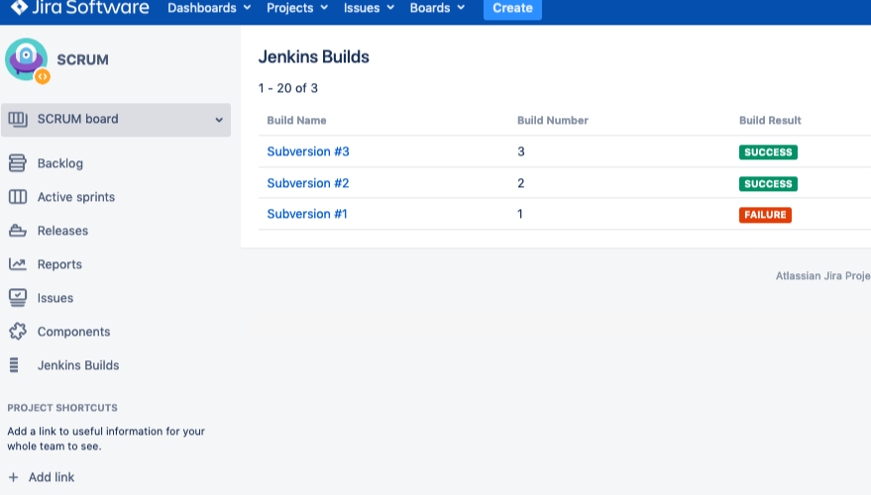Image resolution: width=871 pixels, height=495 pixels.
Task: Click the Build Result column header
Action: click(770, 121)
